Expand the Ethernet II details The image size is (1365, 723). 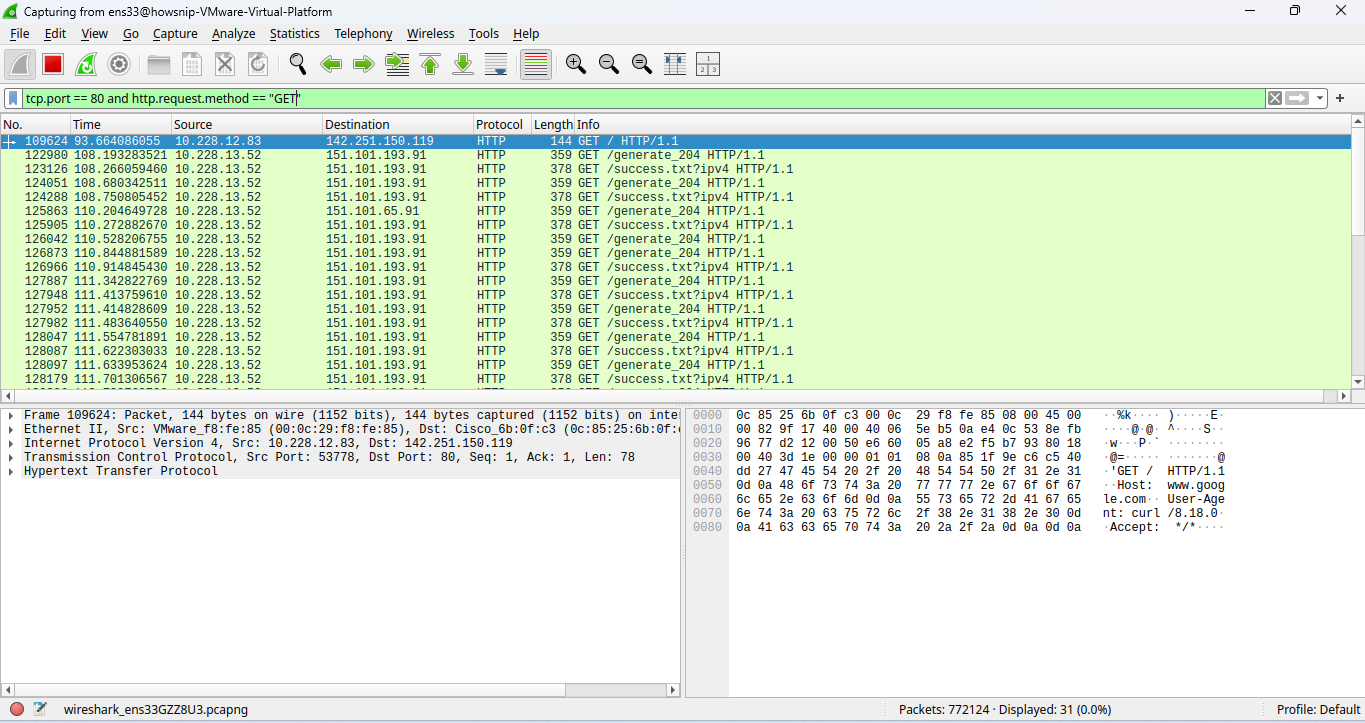click(10, 429)
